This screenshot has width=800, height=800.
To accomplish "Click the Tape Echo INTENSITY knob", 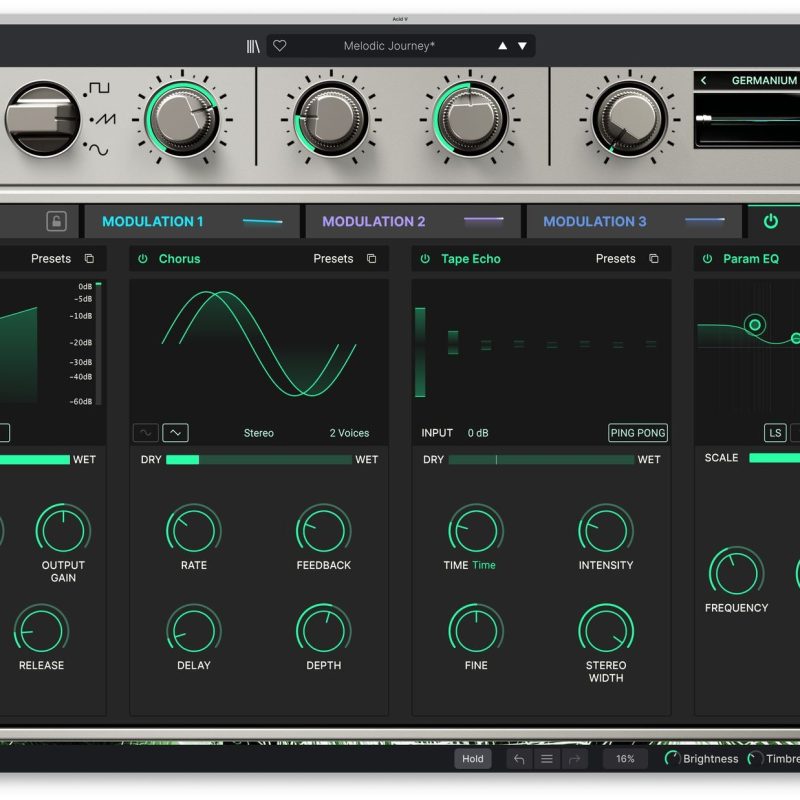I will coord(606,531).
